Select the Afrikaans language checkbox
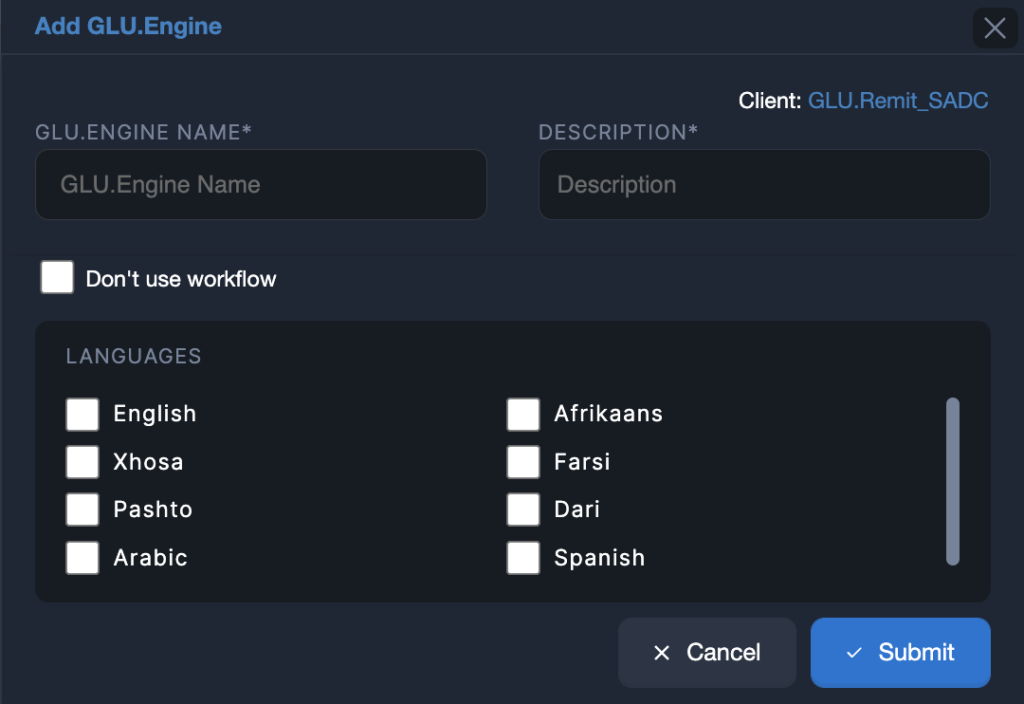 [523, 414]
